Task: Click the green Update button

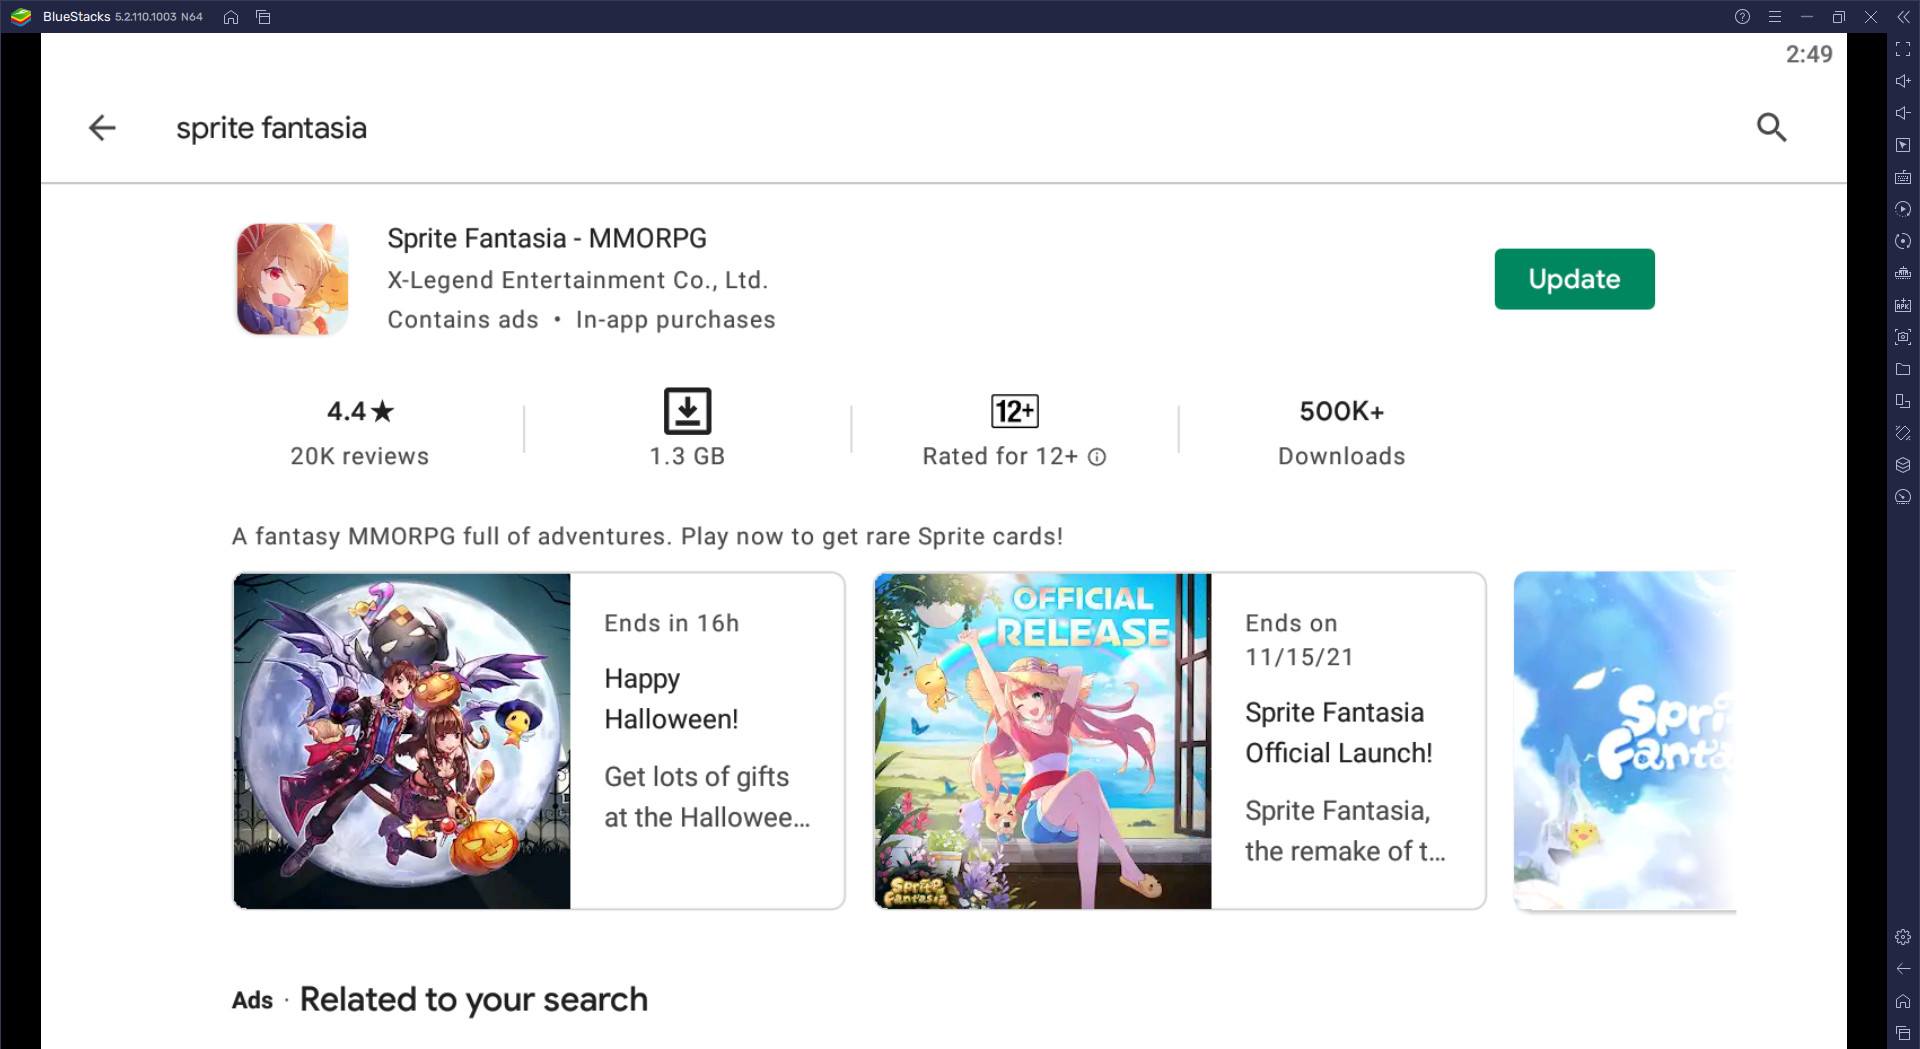Action: [1574, 279]
